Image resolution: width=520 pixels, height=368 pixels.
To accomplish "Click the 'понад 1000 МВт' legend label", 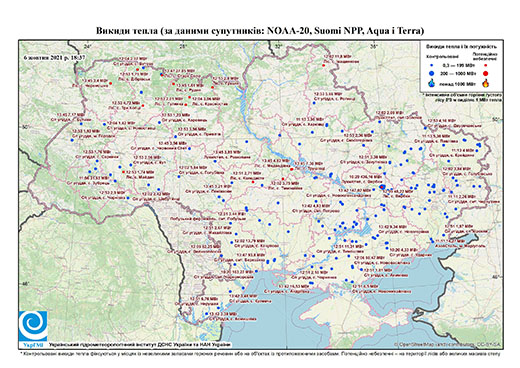I will click(458, 83).
